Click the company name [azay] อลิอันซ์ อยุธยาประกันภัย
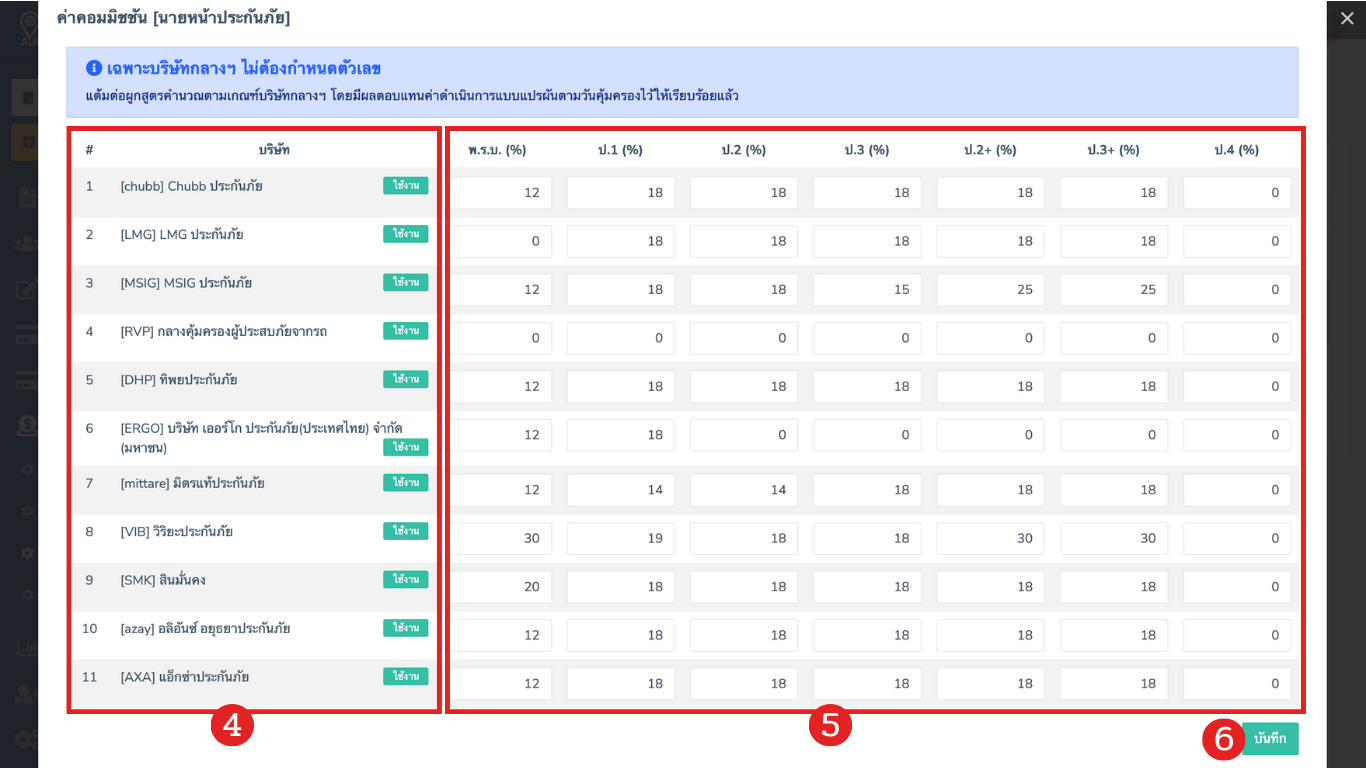 point(206,629)
